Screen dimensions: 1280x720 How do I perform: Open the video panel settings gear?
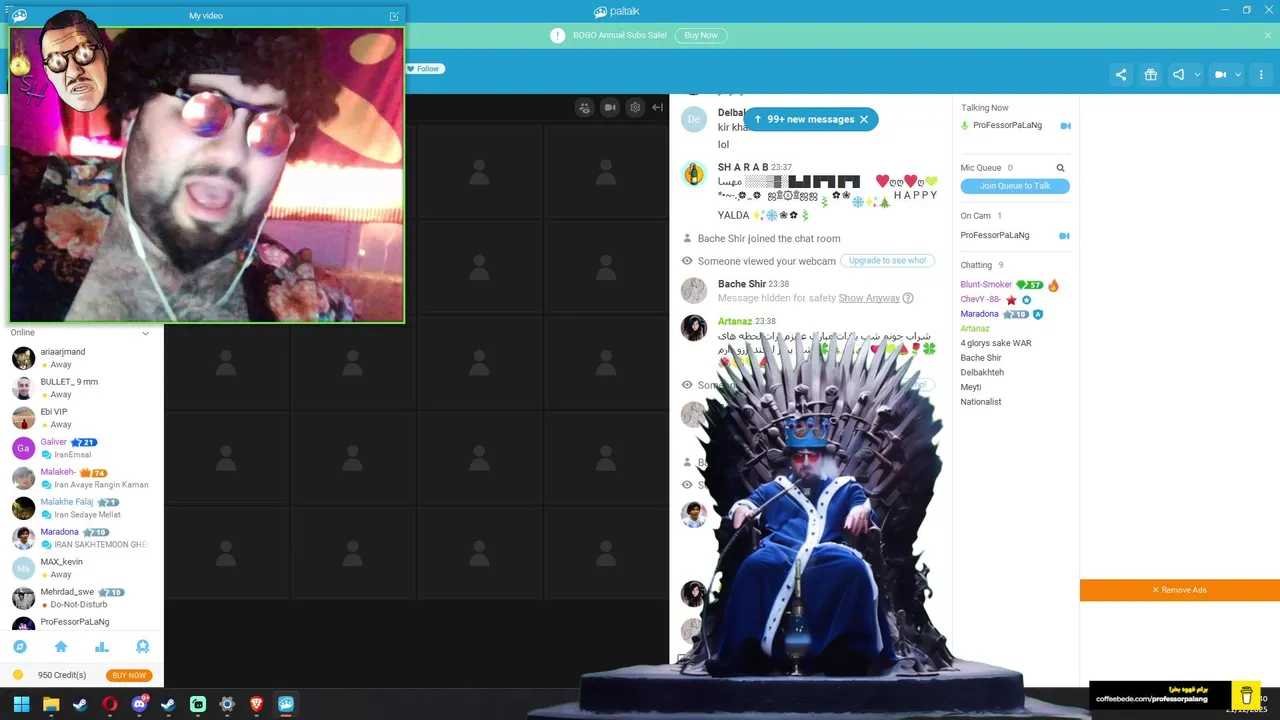tap(635, 107)
